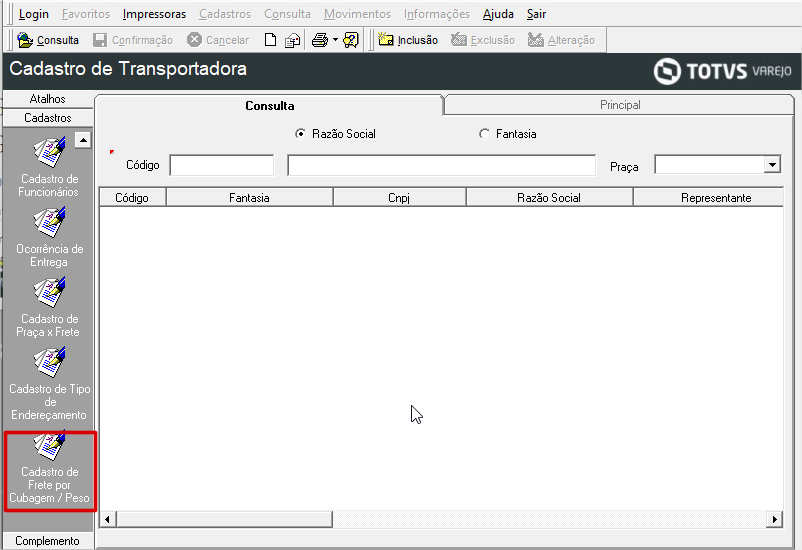Image resolution: width=802 pixels, height=550 pixels.
Task: Click the grid scroll left arrow
Action: (x=107, y=519)
